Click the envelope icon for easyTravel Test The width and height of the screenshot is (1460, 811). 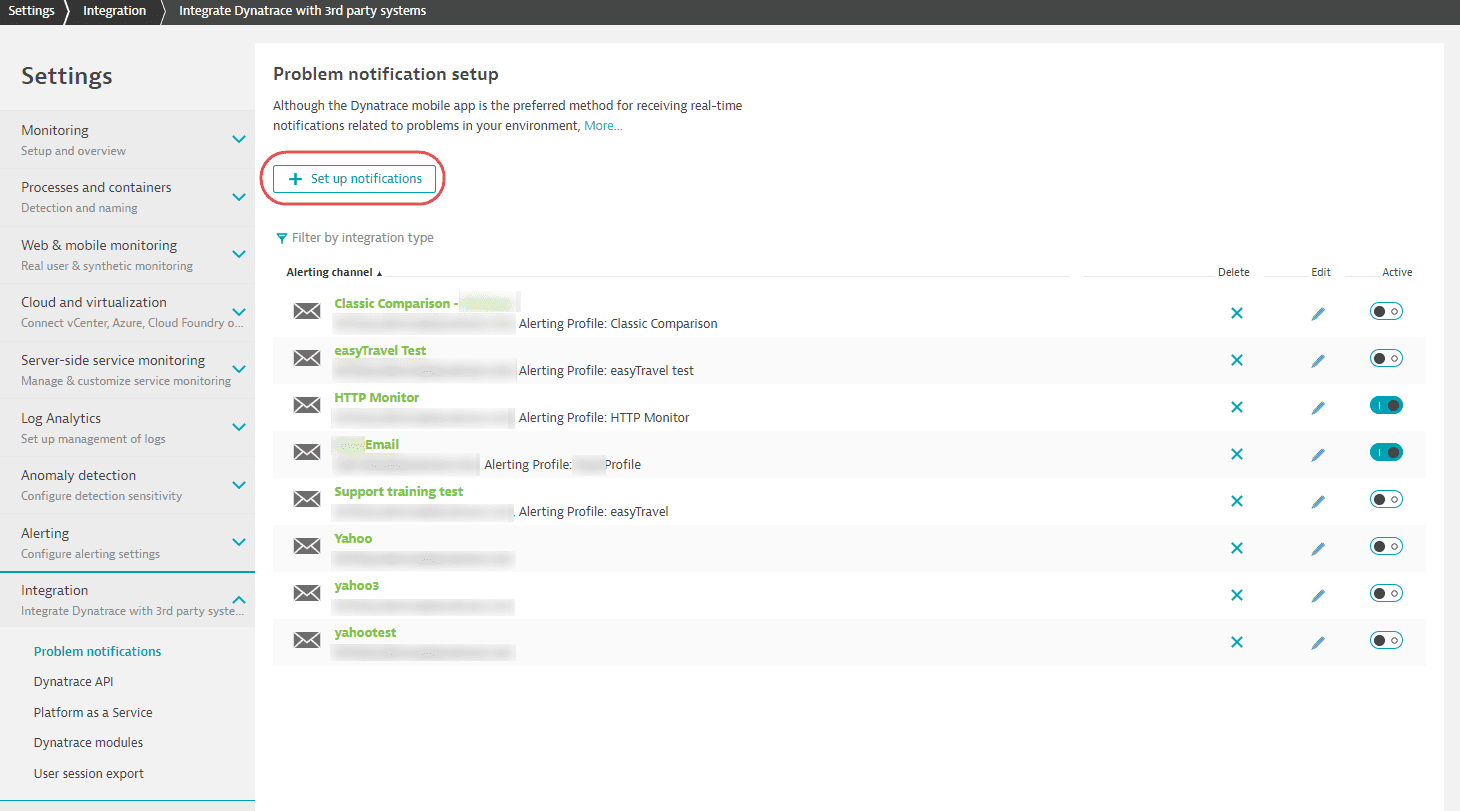(307, 358)
